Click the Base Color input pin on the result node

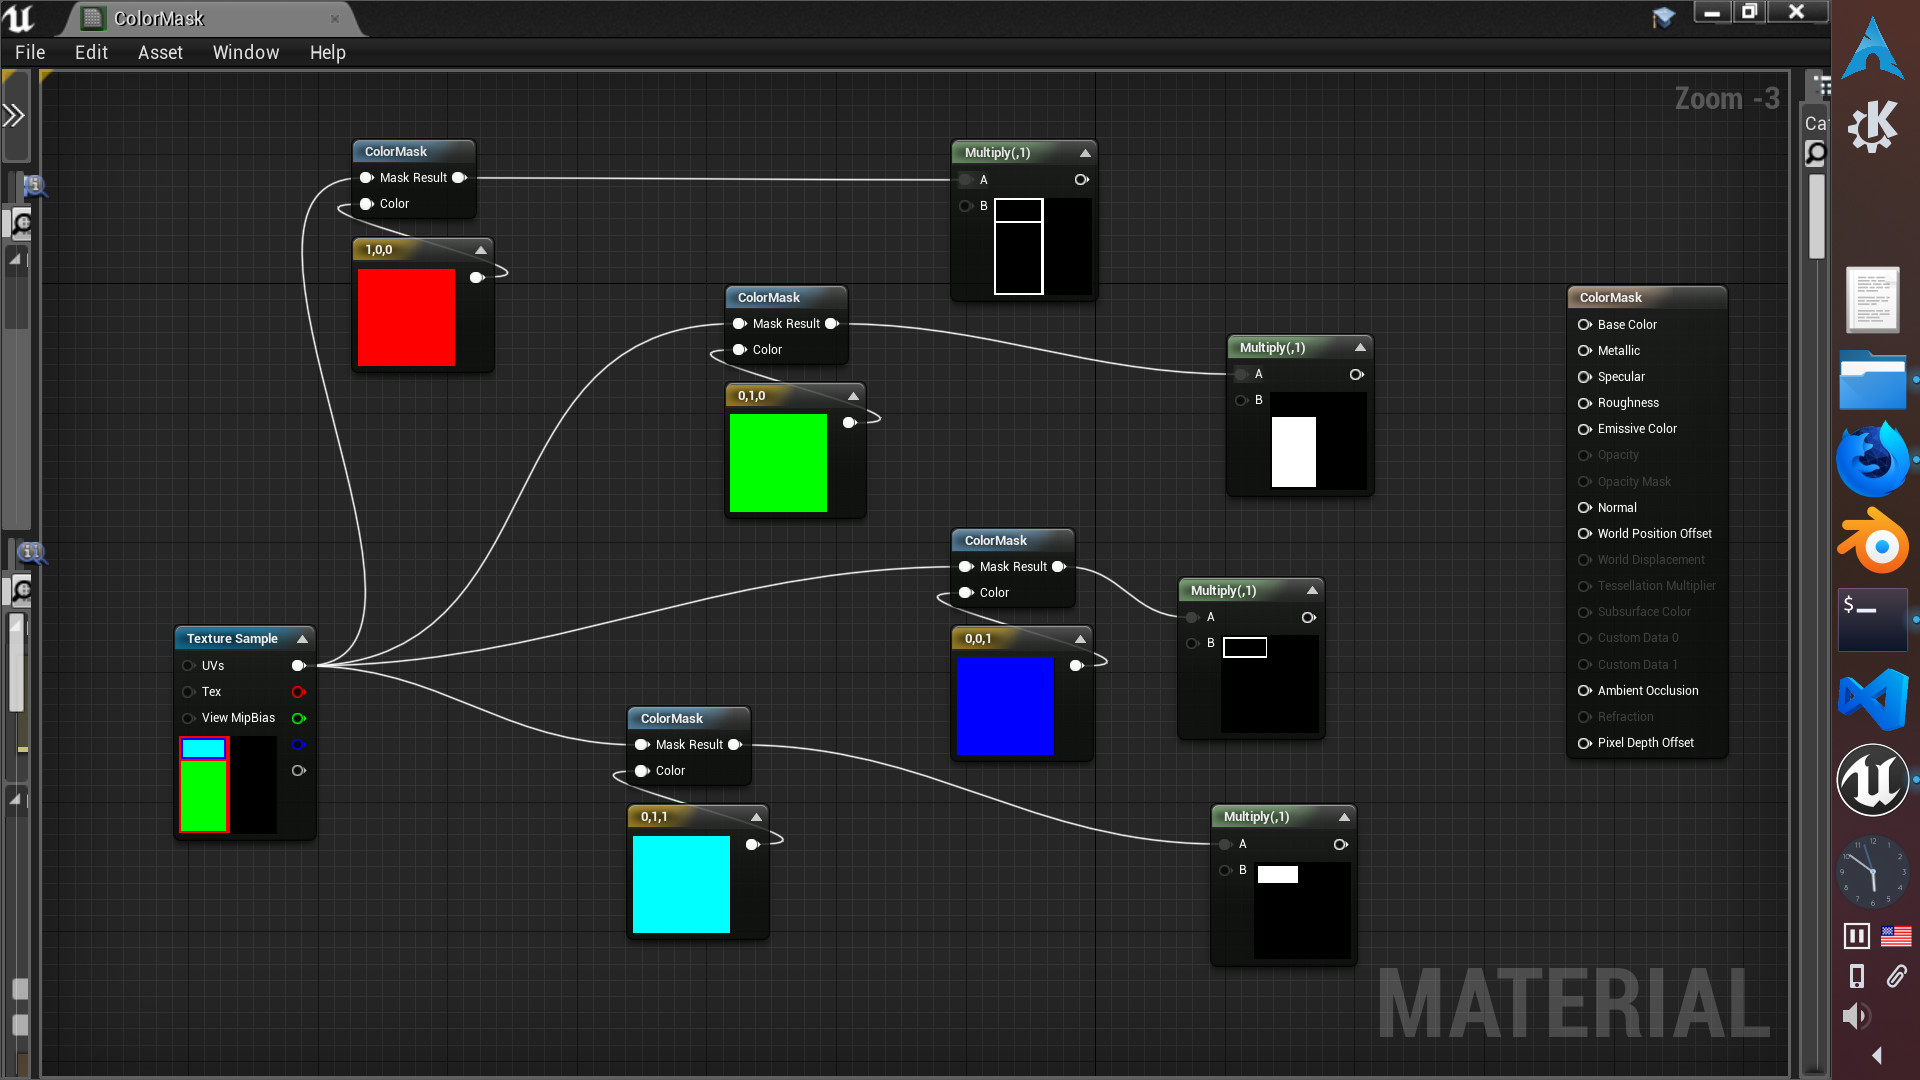1585,324
